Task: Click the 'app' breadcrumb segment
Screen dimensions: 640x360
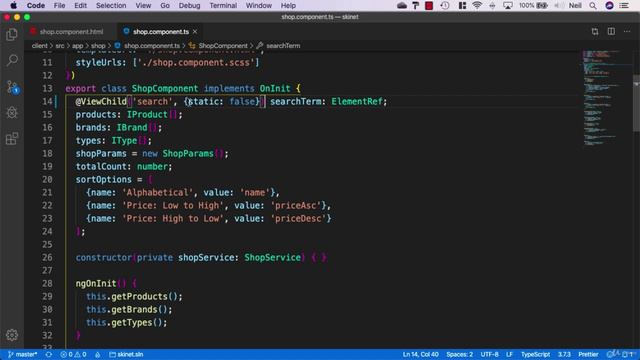Action: click(78, 46)
